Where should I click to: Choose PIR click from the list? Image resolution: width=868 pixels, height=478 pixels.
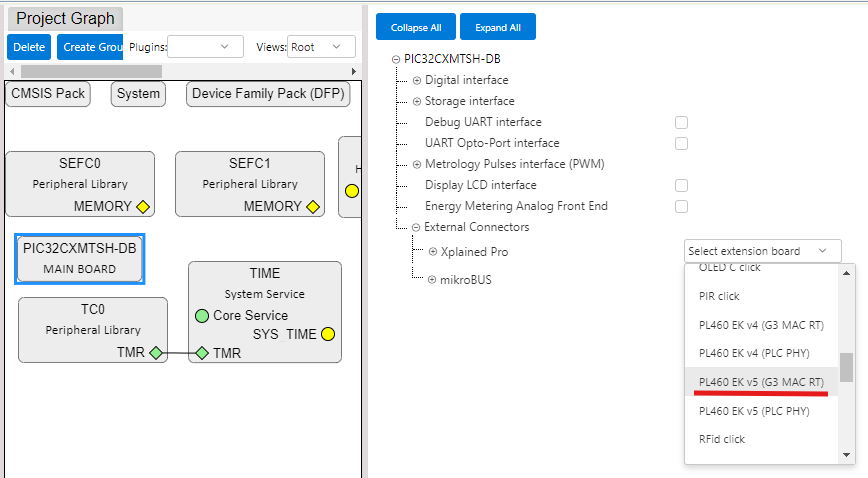pyautogui.click(x=719, y=296)
